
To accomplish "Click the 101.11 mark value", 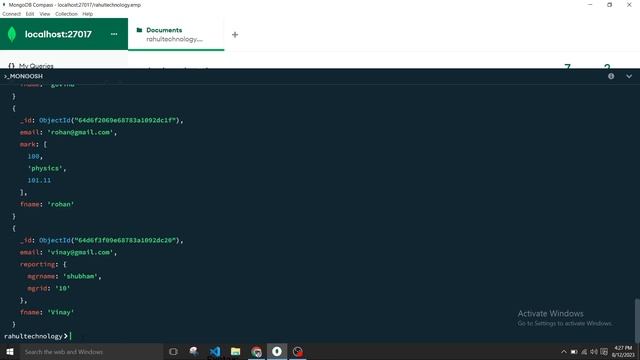I will (39, 180).
